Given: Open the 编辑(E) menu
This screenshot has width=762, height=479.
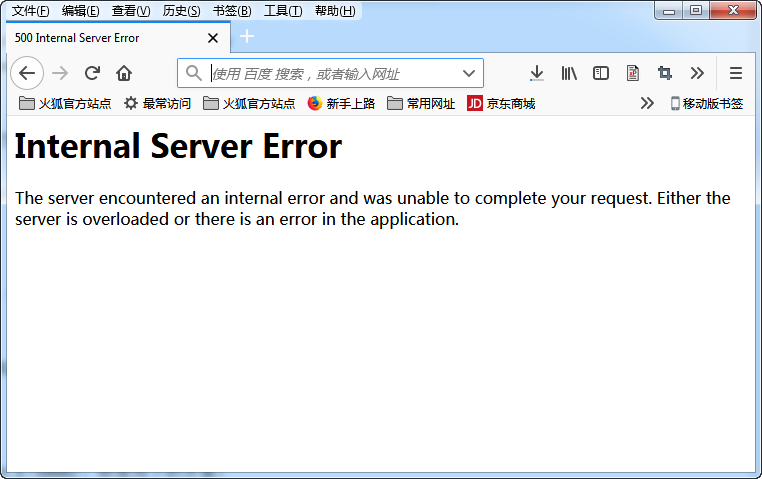Looking at the screenshot, I should coord(81,11).
